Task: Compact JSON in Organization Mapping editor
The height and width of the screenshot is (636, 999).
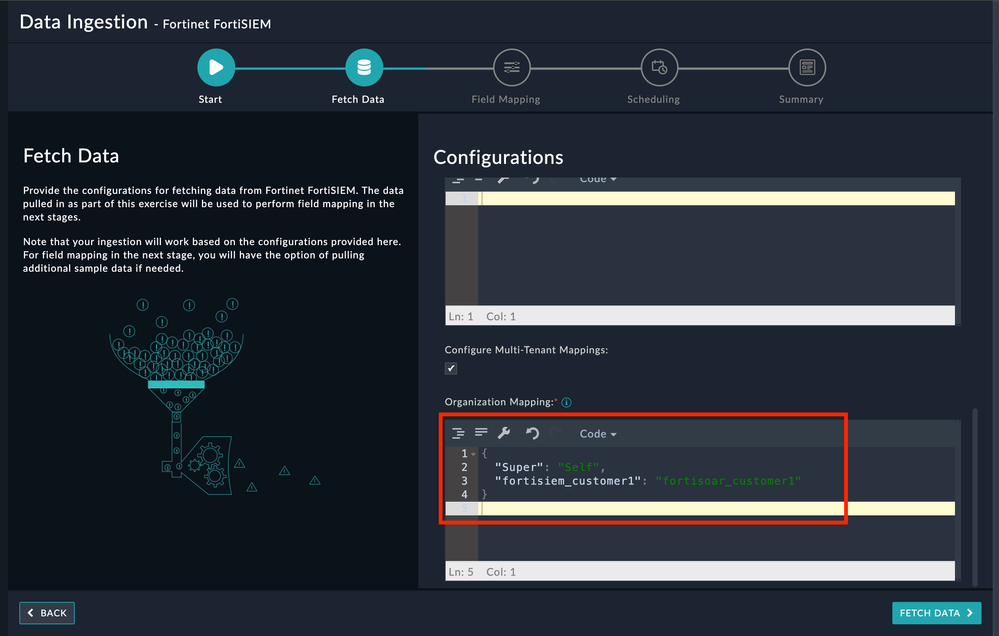Action: pos(481,433)
